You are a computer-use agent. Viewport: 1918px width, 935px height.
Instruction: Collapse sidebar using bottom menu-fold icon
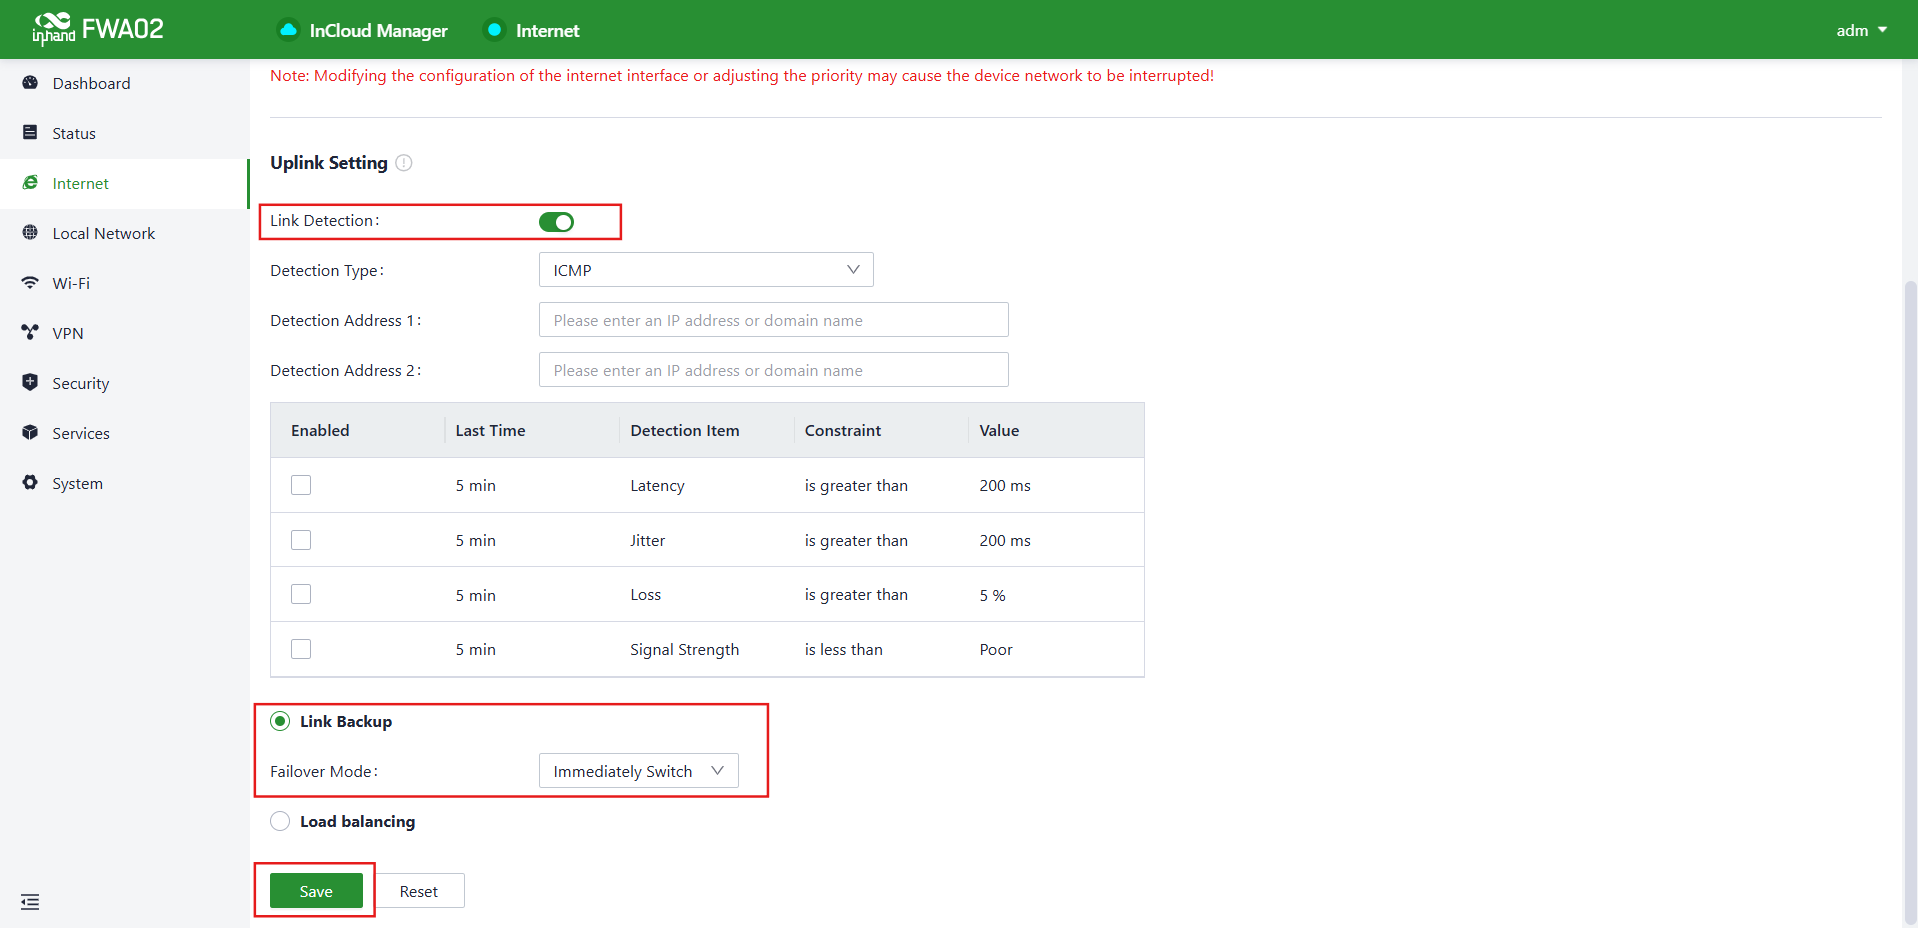click(30, 902)
